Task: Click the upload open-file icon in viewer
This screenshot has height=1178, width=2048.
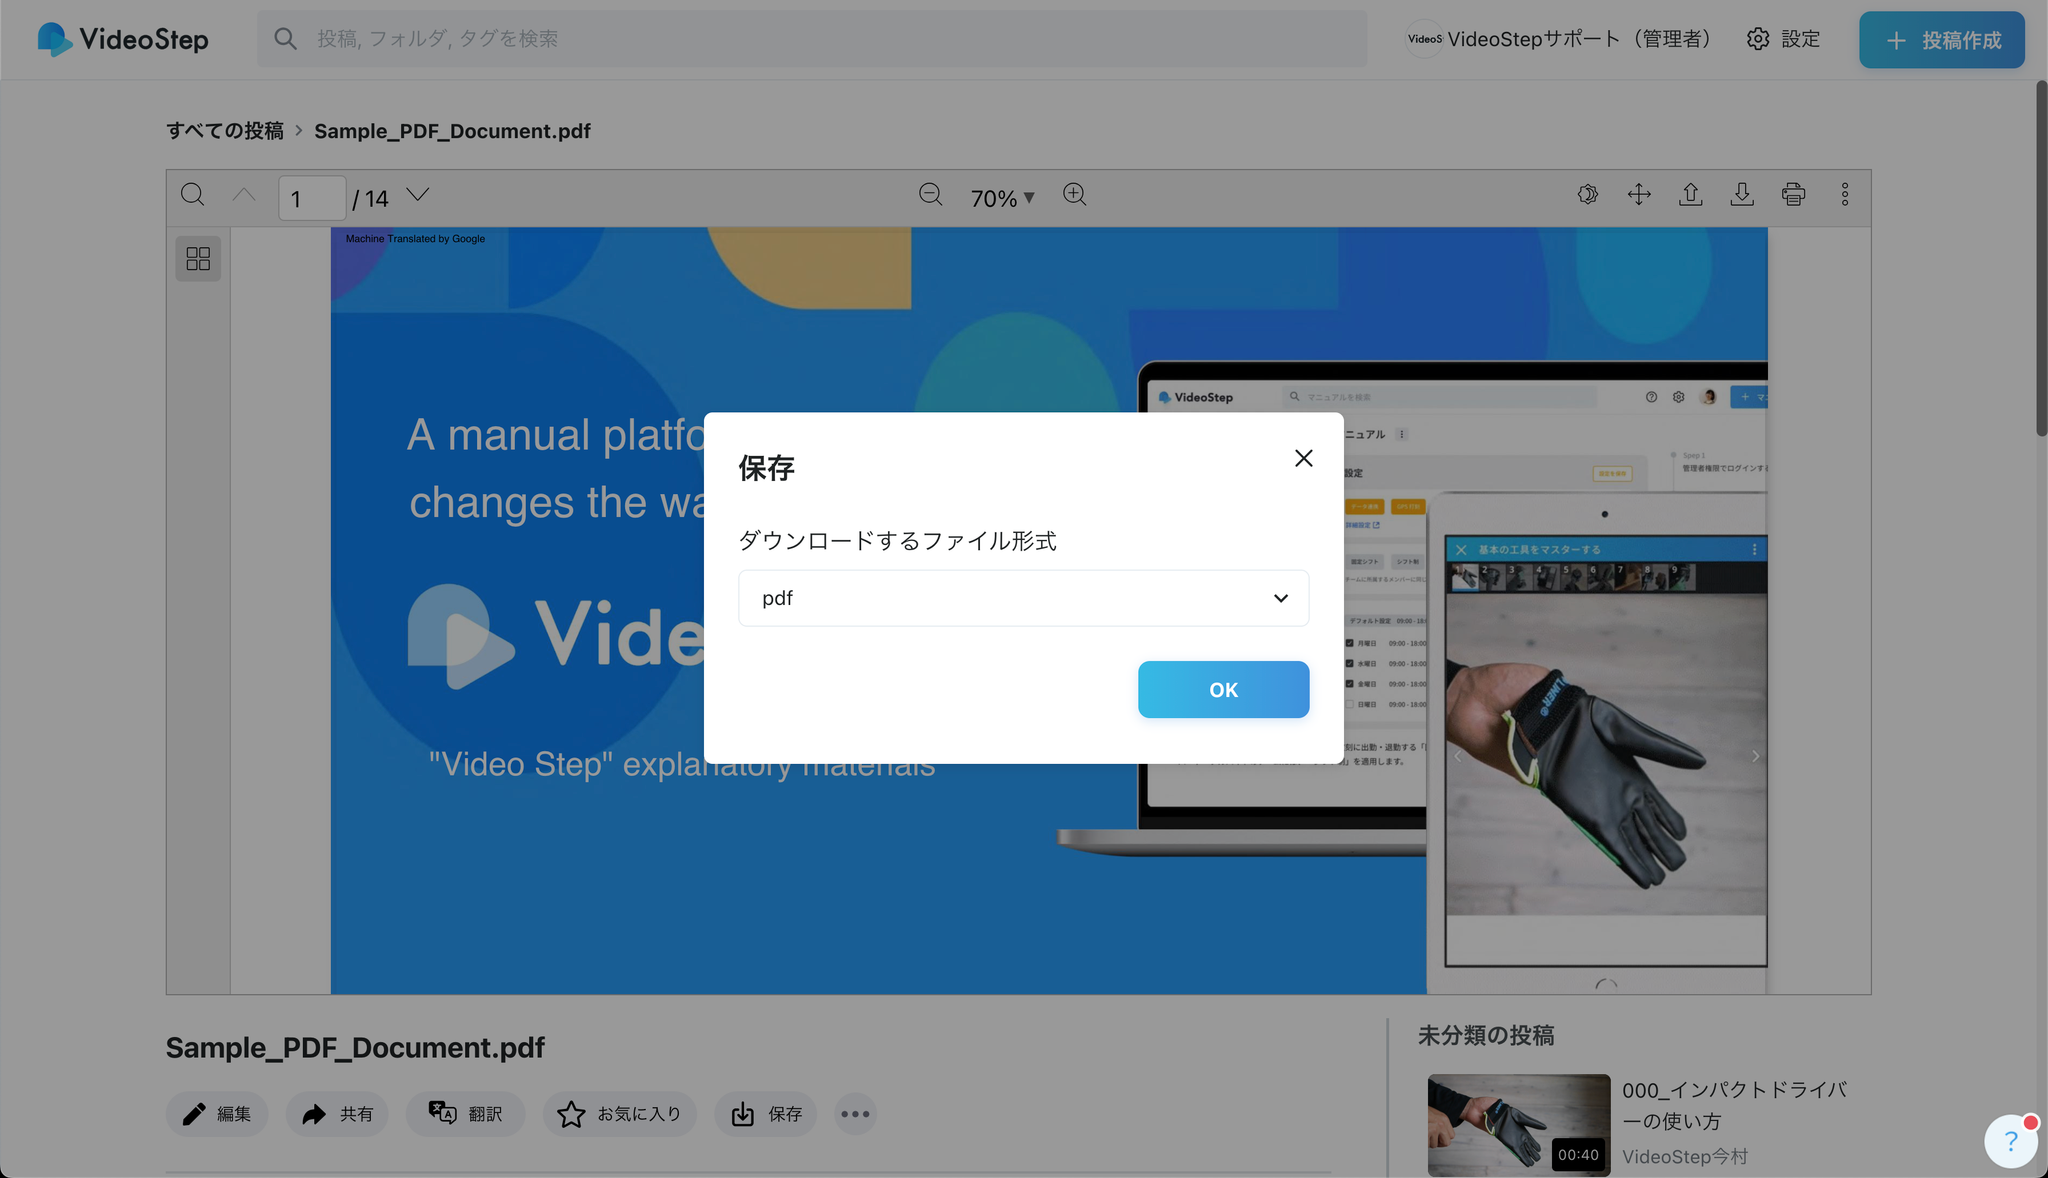Action: click(x=1691, y=195)
